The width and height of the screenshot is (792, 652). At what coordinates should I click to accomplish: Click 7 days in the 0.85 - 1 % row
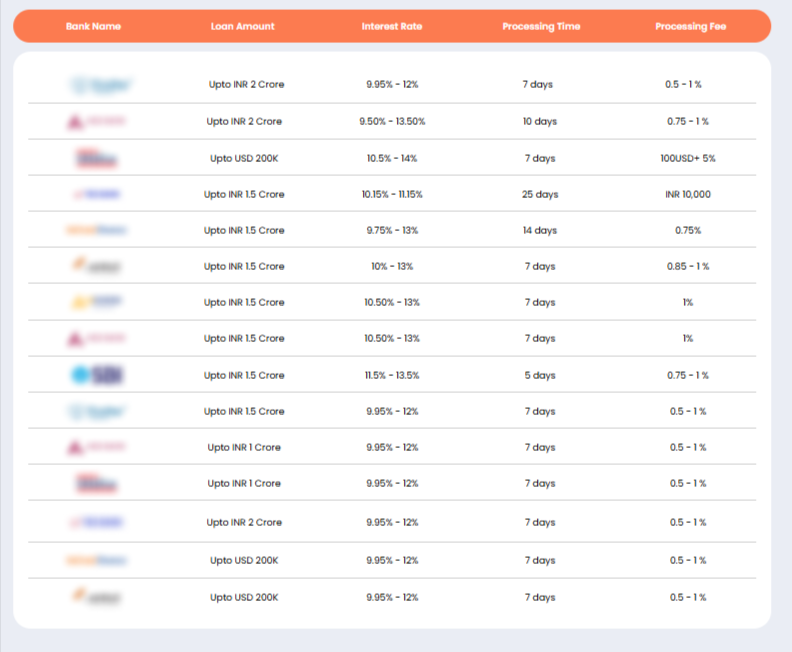coord(539,266)
